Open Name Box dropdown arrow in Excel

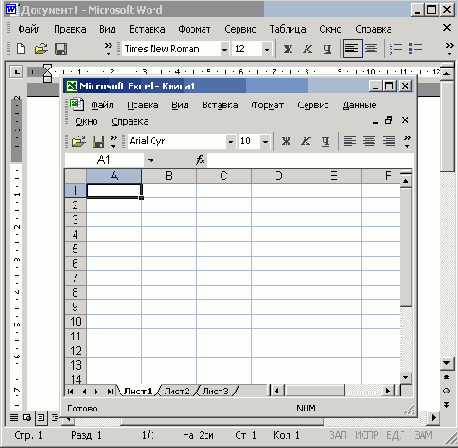pos(151,160)
